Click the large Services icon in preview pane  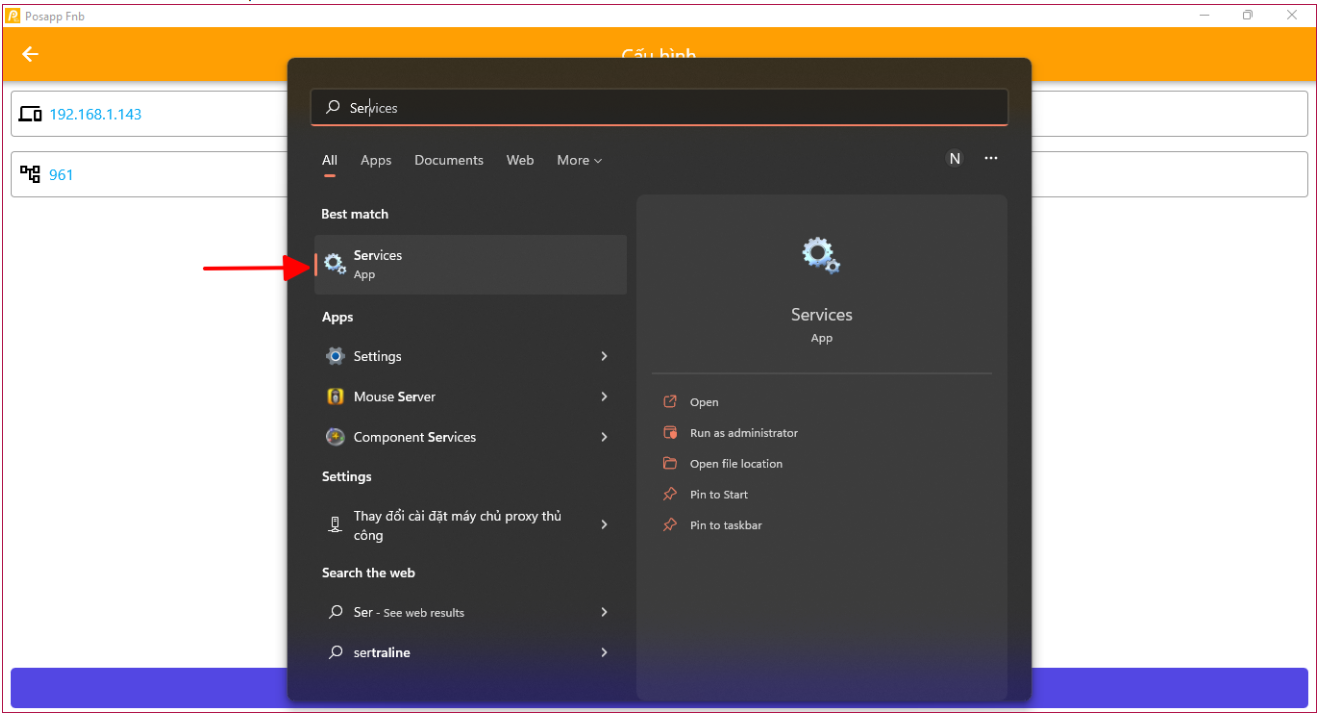[821, 256]
